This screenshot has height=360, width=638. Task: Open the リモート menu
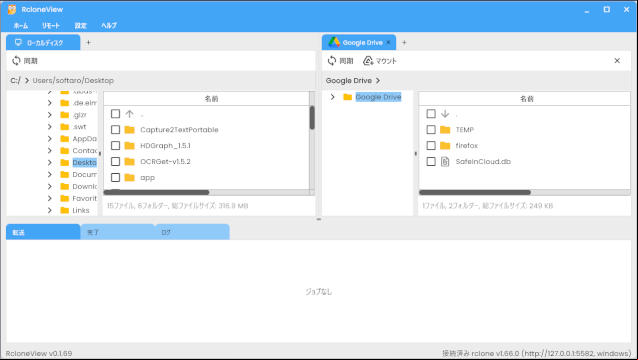click(x=51, y=25)
